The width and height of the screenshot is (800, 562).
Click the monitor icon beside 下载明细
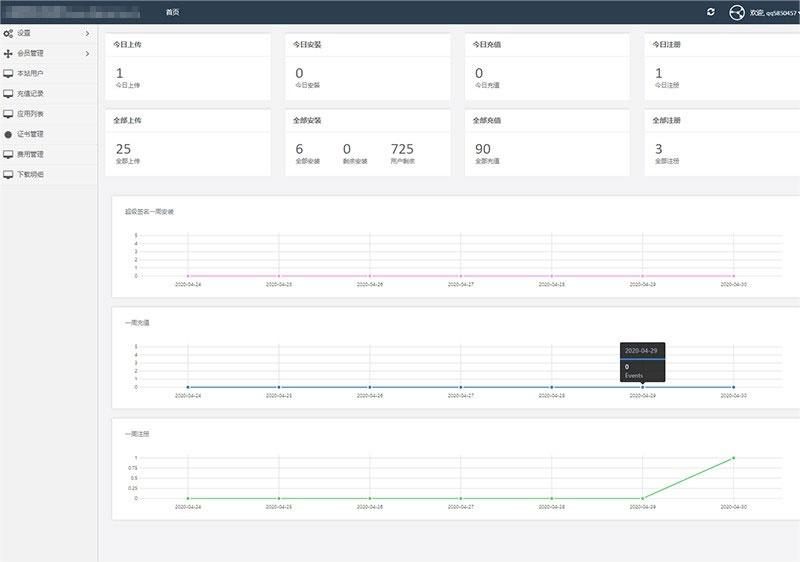(8, 175)
